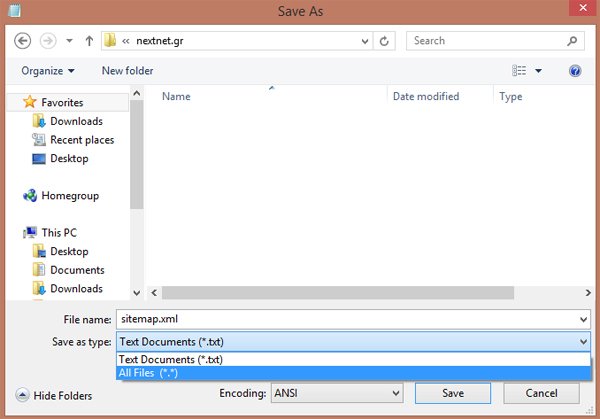Click the This PC computer icon
Viewport: 600px width, 419px height.
click(30, 232)
